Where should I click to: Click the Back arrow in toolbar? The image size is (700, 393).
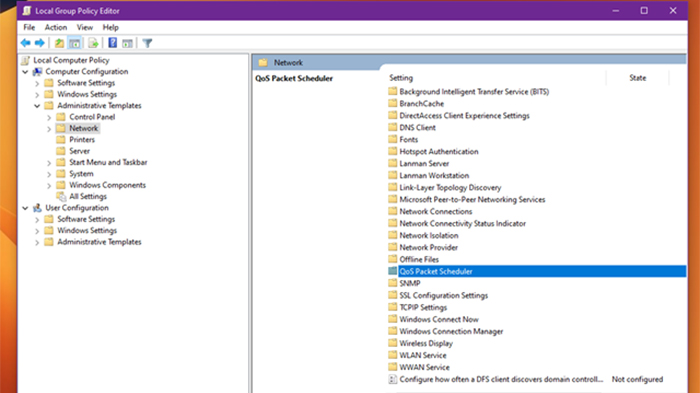coord(25,43)
